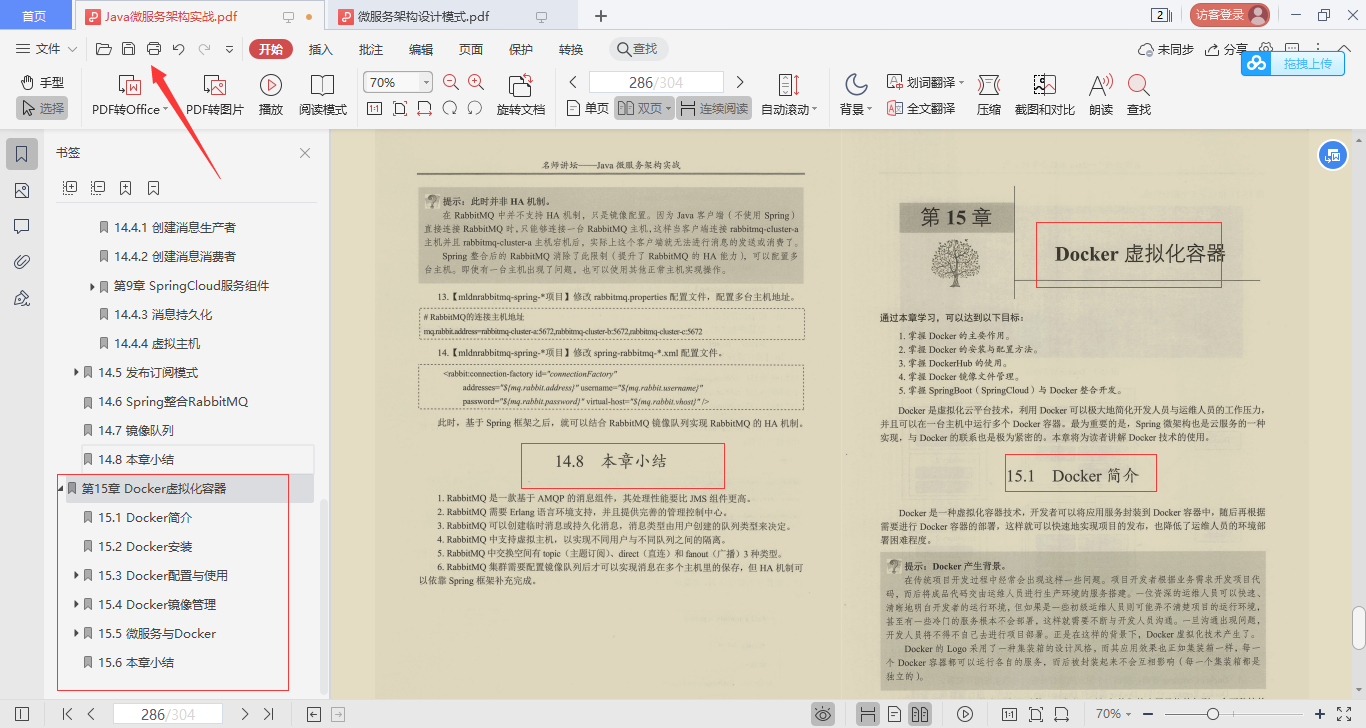Expand all bookmarks icon
This screenshot has height=728, width=1366.
pyautogui.click(x=70, y=187)
